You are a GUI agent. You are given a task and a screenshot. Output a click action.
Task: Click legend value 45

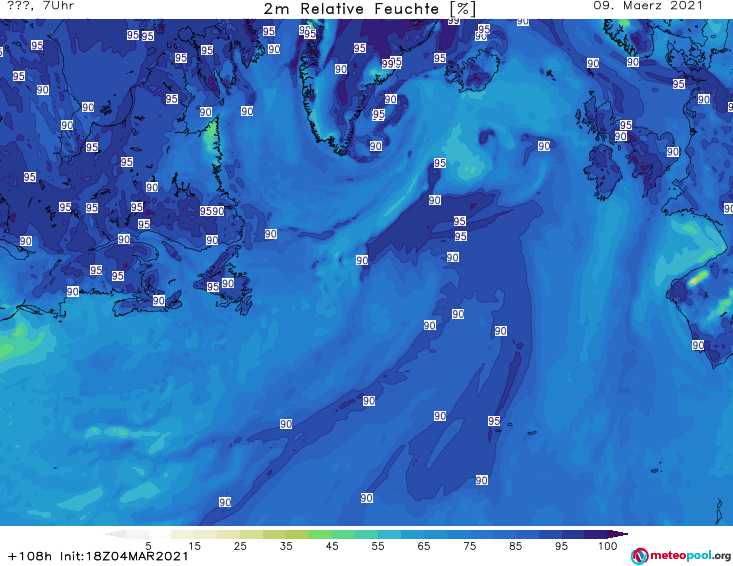pyautogui.click(x=332, y=546)
